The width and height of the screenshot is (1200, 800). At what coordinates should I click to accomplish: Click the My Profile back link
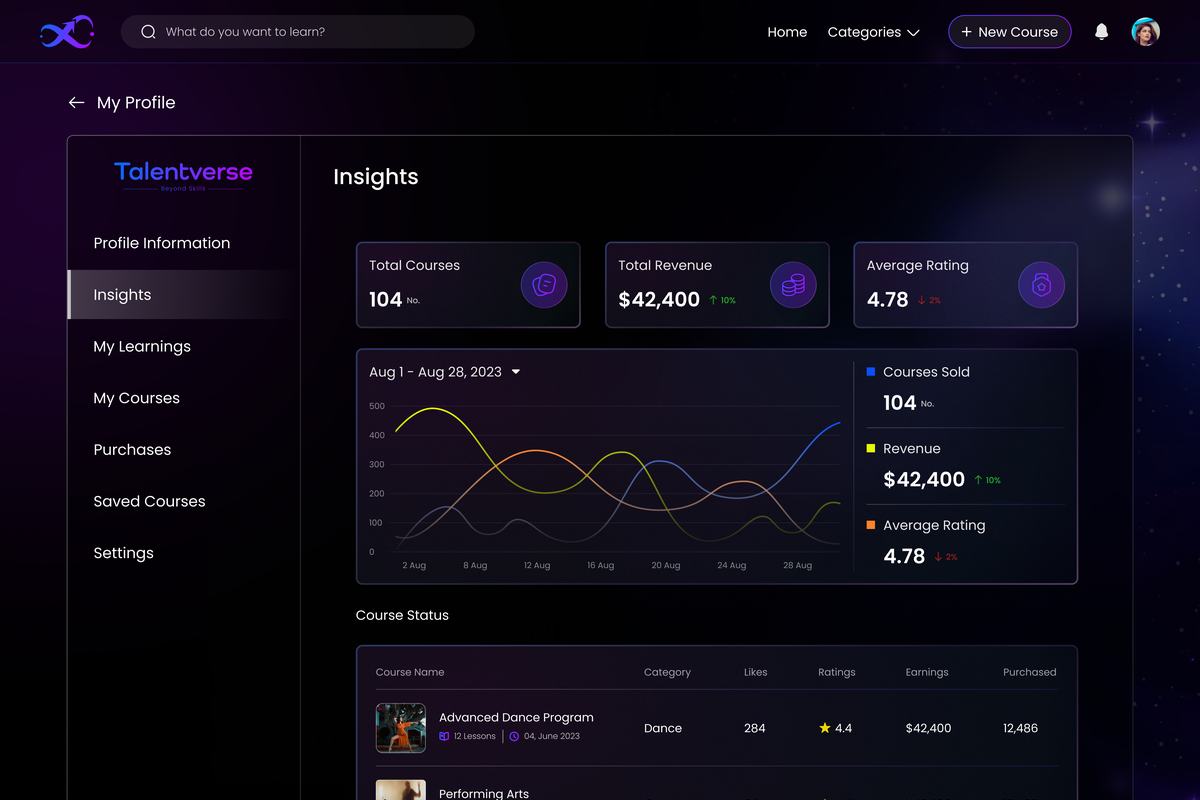tap(121, 103)
